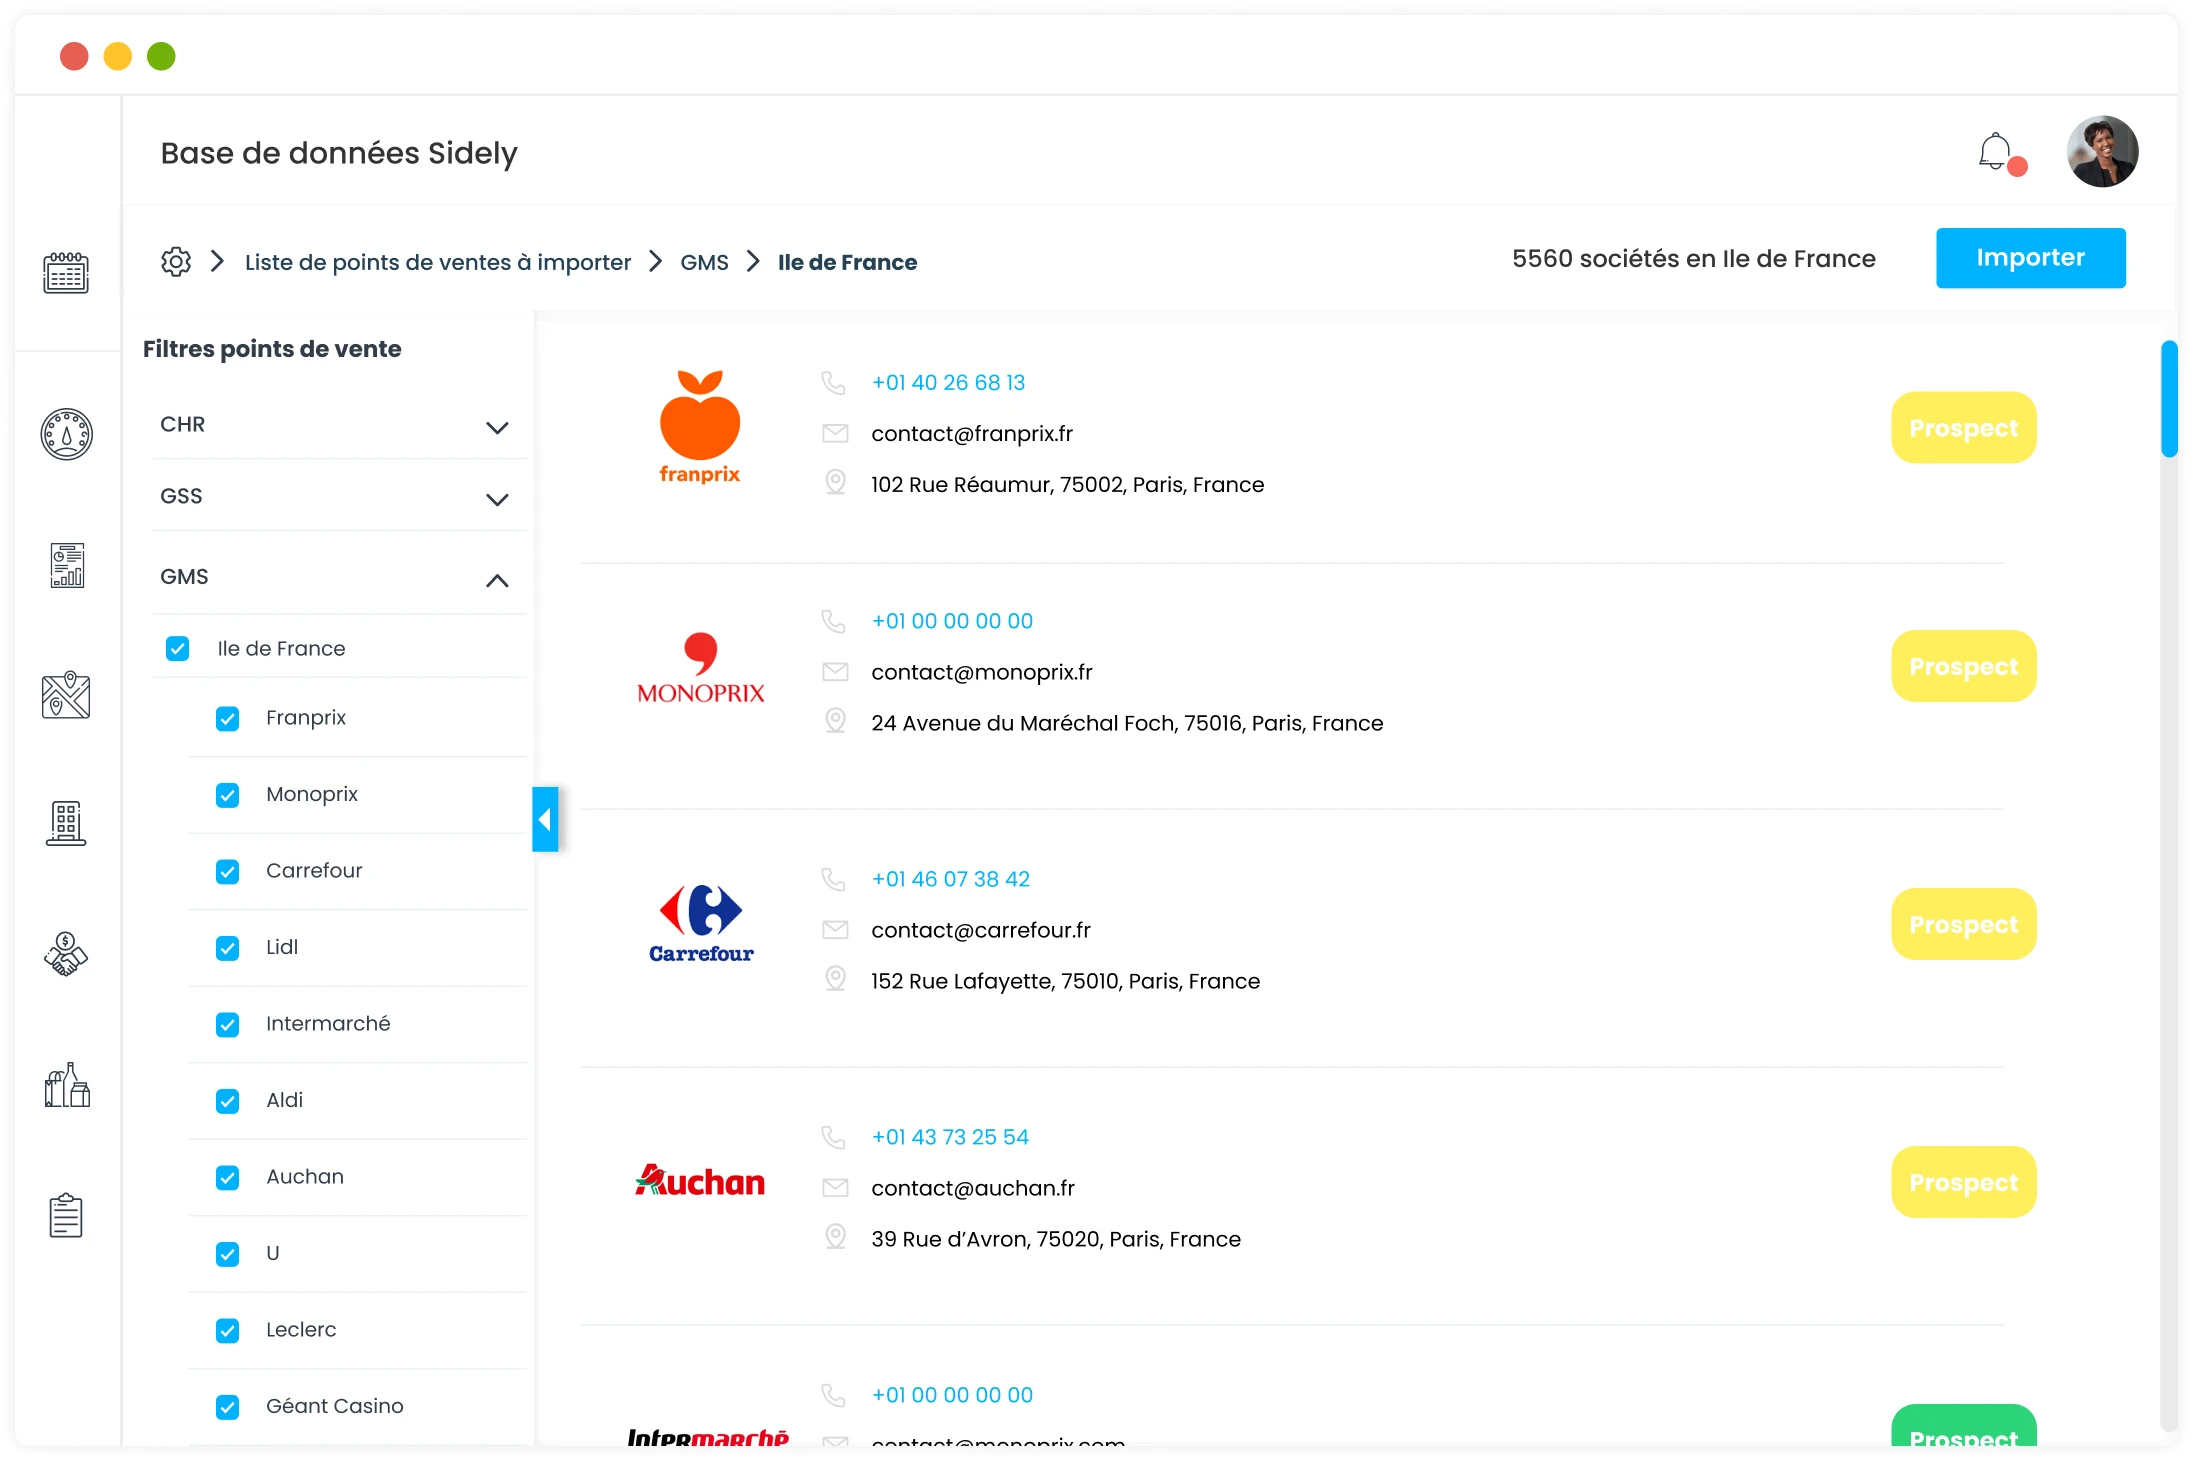Click the Franprix phone icon

[834, 383]
